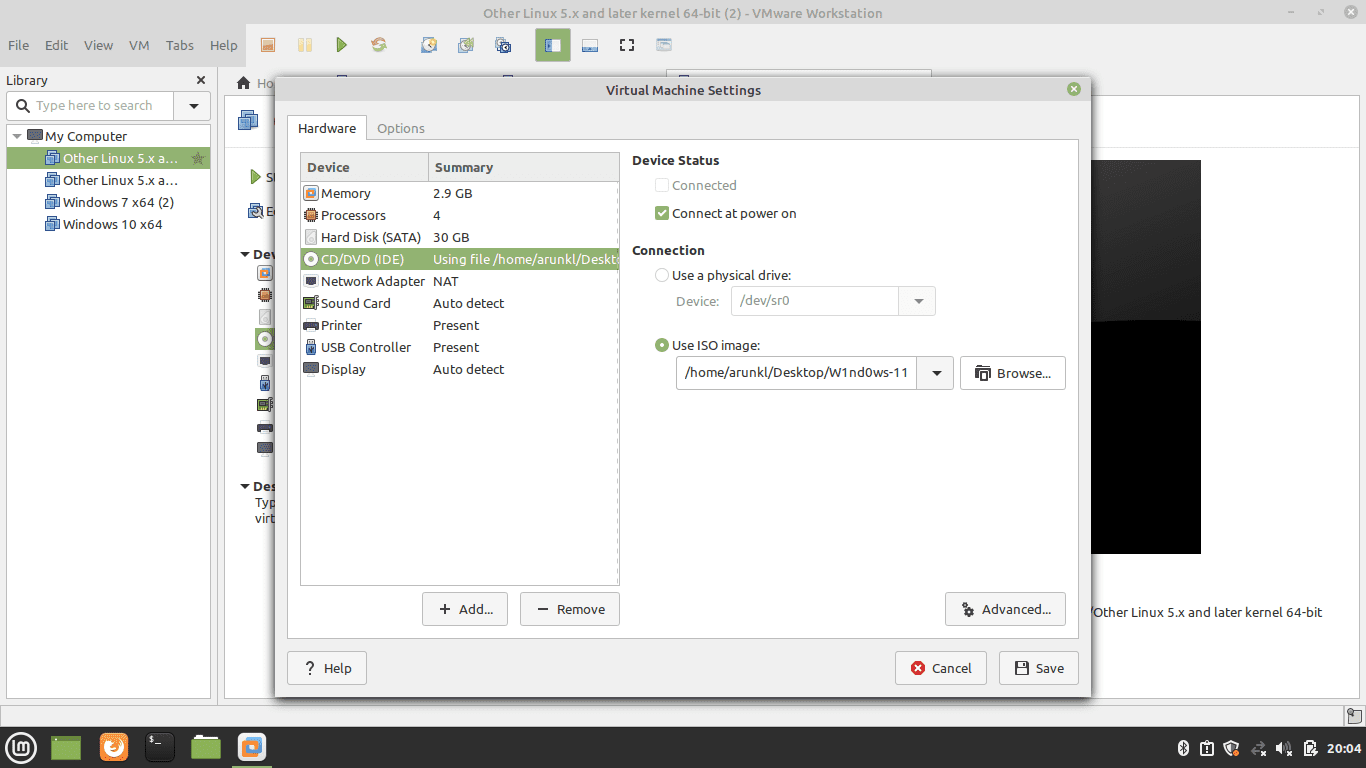Click the security shield tray icon
1366x768 pixels.
coord(1232,748)
